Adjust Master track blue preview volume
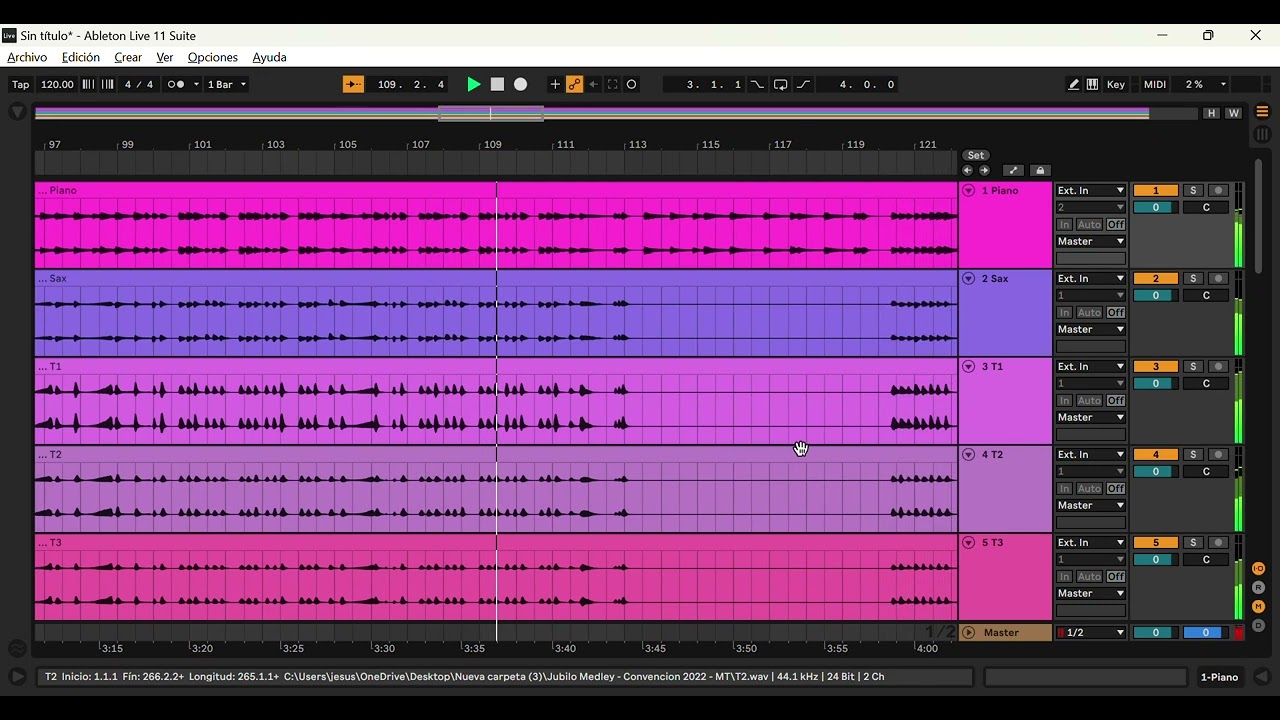The image size is (1280, 720). coord(1205,632)
